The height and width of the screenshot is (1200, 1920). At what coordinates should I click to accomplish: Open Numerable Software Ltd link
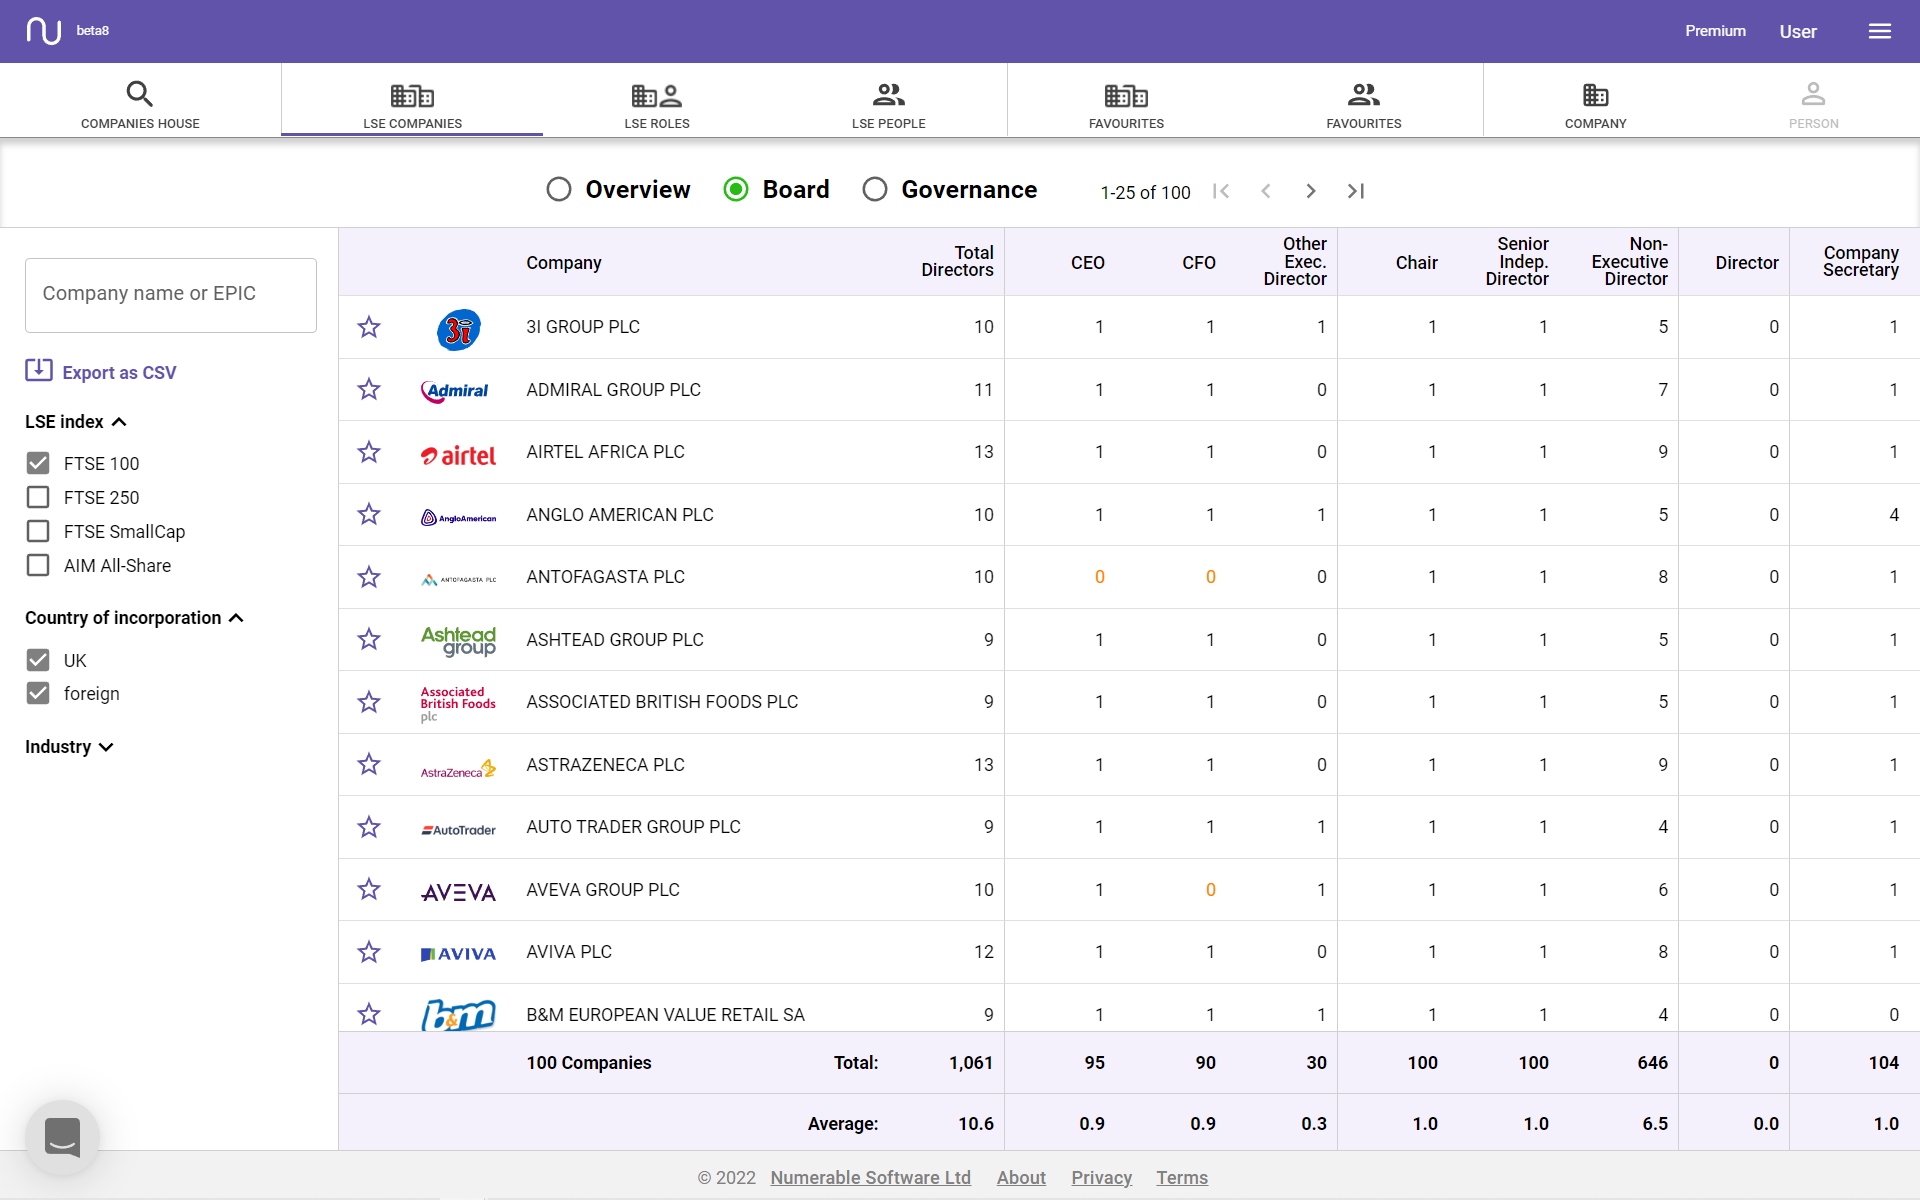(x=870, y=1178)
